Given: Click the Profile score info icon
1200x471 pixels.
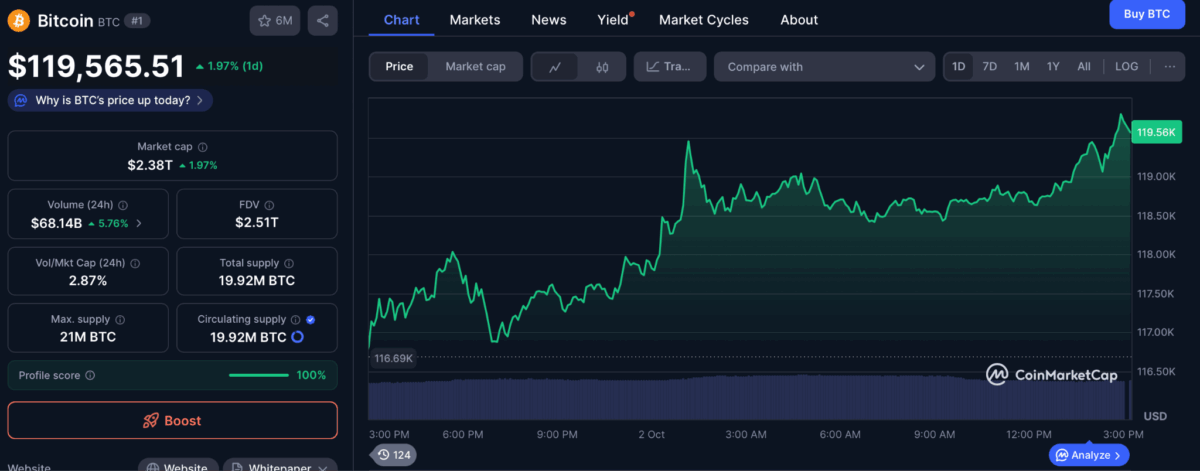Looking at the screenshot, I should pyautogui.click(x=90, y=375).
